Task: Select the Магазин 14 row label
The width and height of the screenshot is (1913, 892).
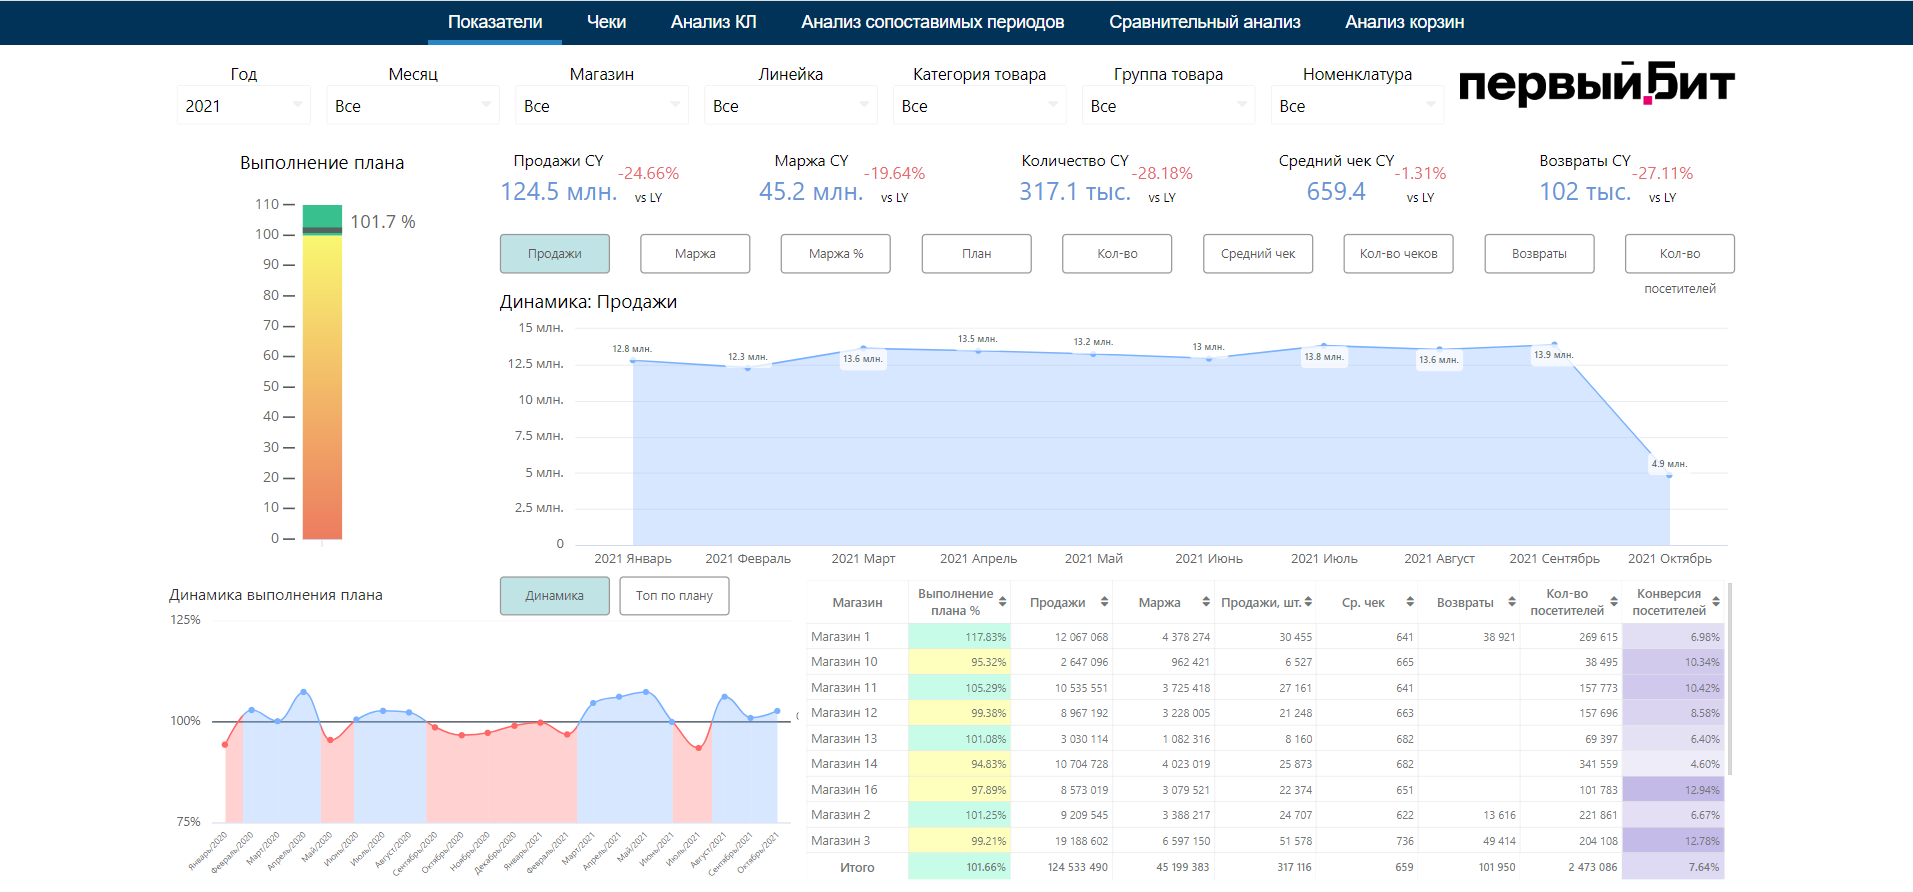Action: click(x=844, y=764)
